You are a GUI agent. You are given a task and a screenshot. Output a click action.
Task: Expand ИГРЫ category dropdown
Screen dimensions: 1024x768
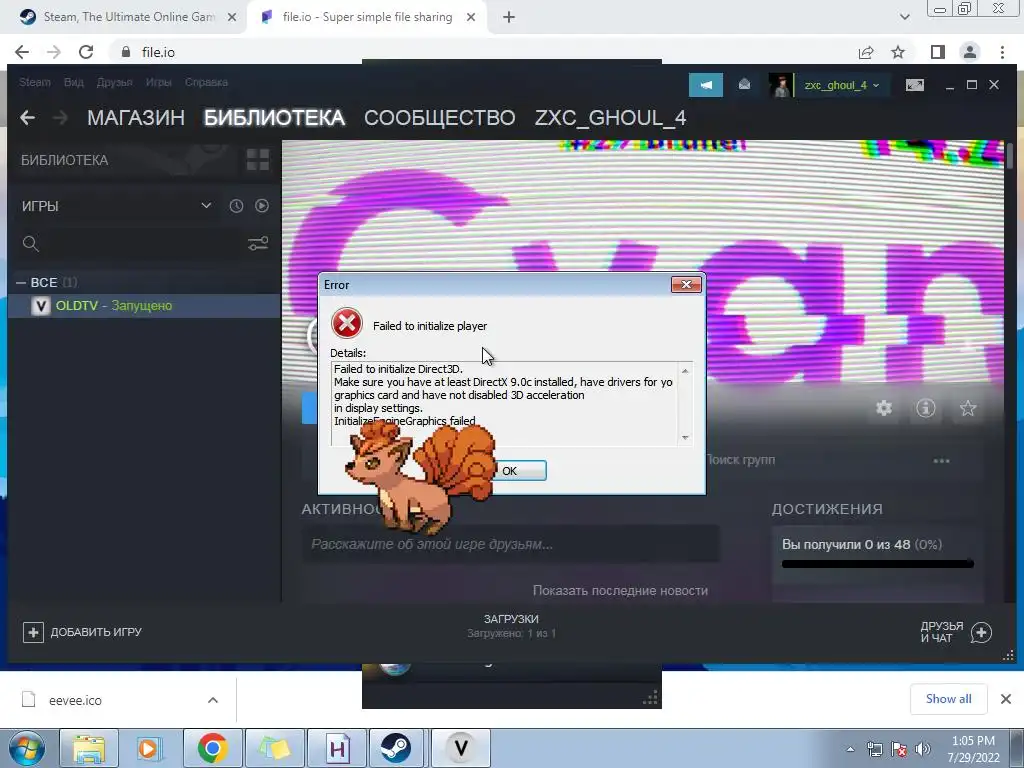[x=206, y=206]
